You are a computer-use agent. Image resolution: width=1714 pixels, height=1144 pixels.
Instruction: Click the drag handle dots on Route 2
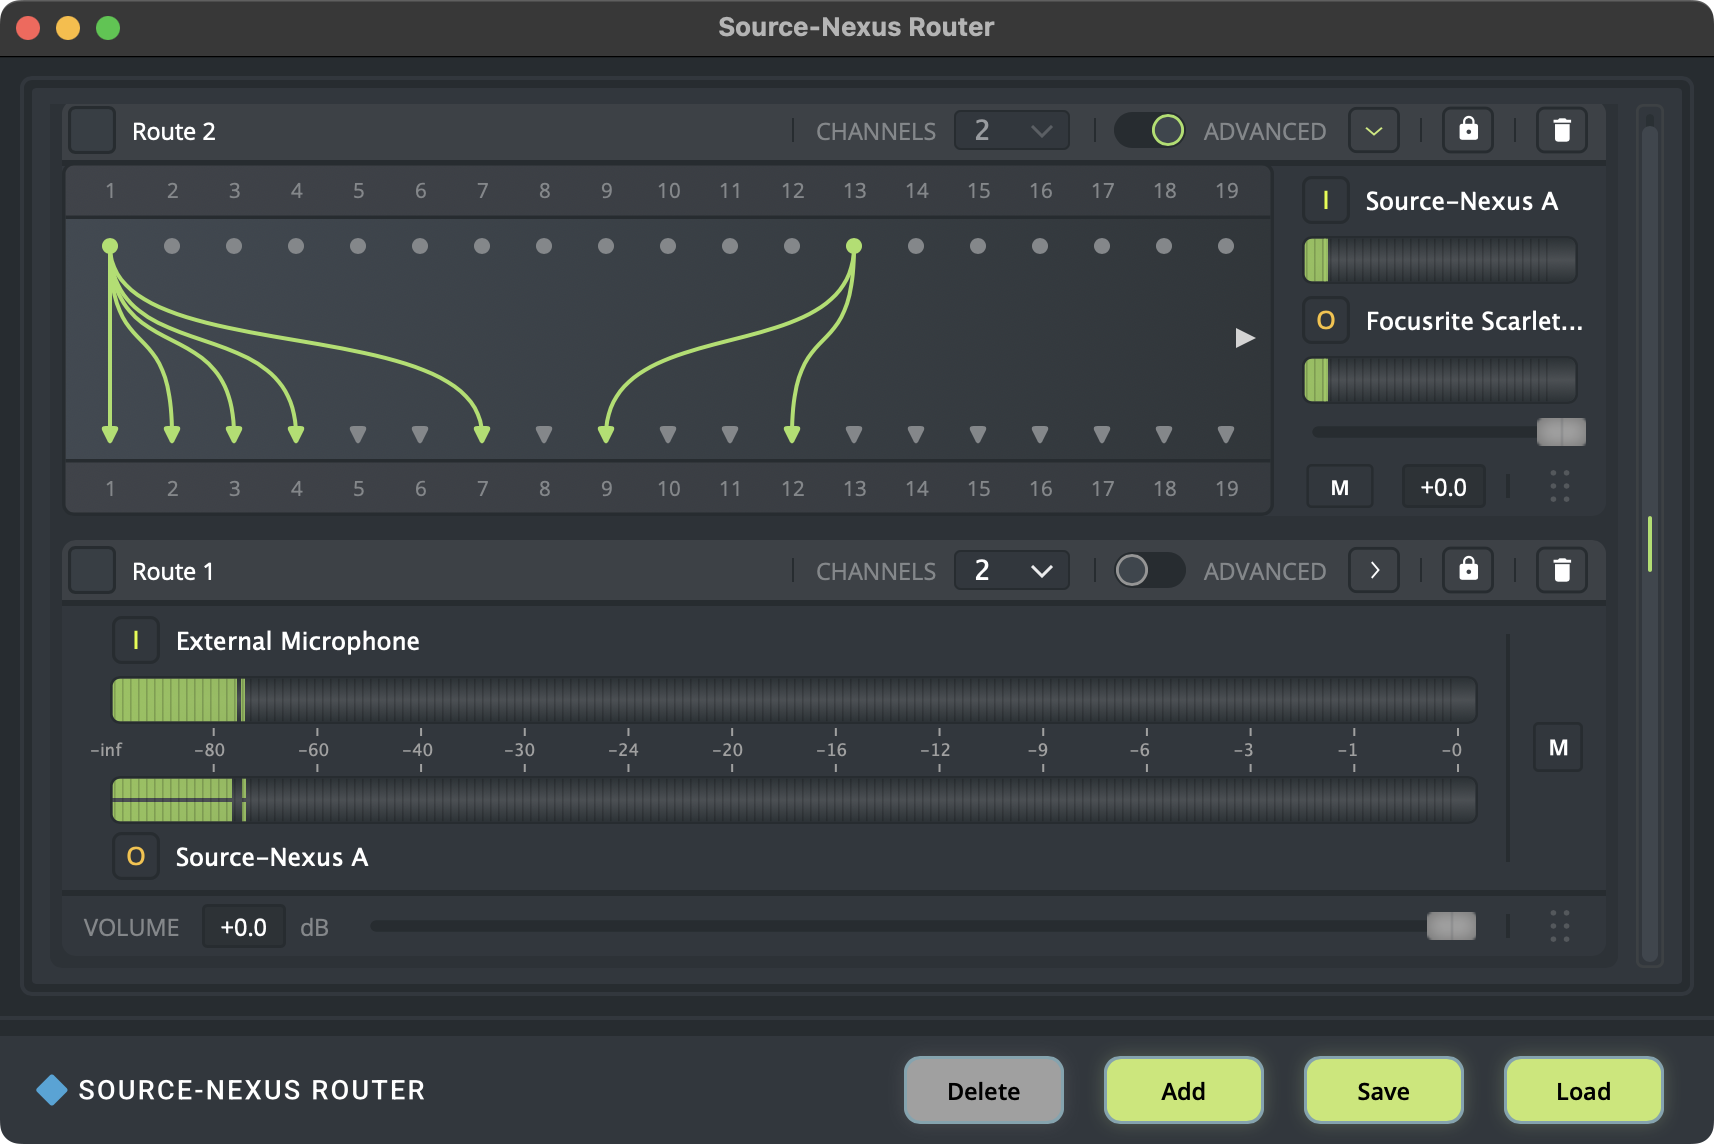pyautogui.click(x=1559, y=487)
